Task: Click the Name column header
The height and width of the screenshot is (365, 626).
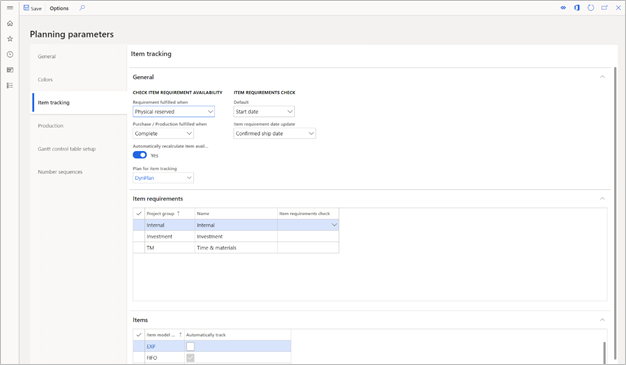Action: 236,214
